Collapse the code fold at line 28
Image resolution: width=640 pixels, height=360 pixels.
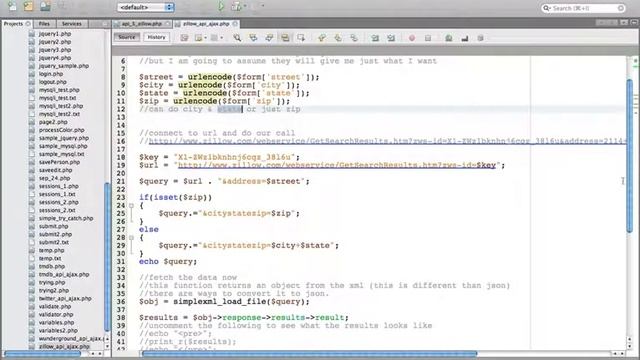131,238
